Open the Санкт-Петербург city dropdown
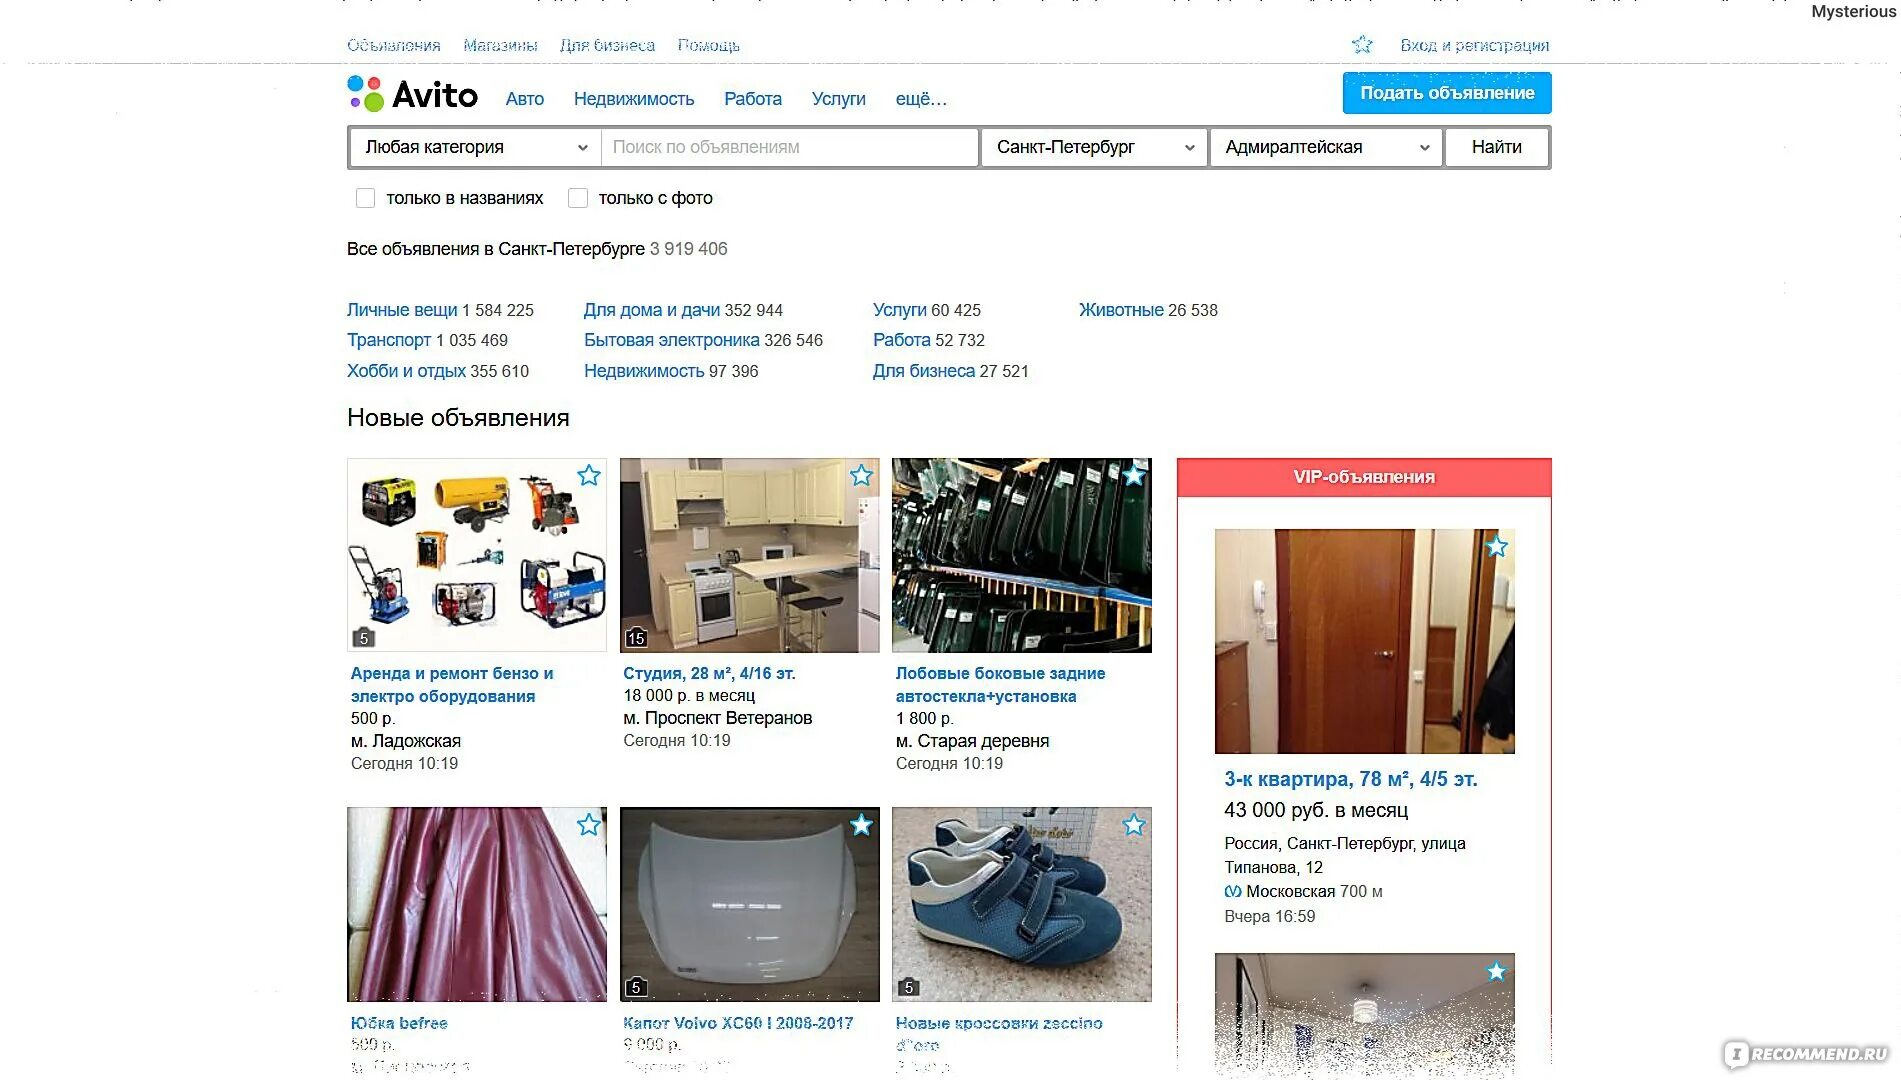The width and height of the screenshot is (1901, 1080). (x=1094, y=147)
